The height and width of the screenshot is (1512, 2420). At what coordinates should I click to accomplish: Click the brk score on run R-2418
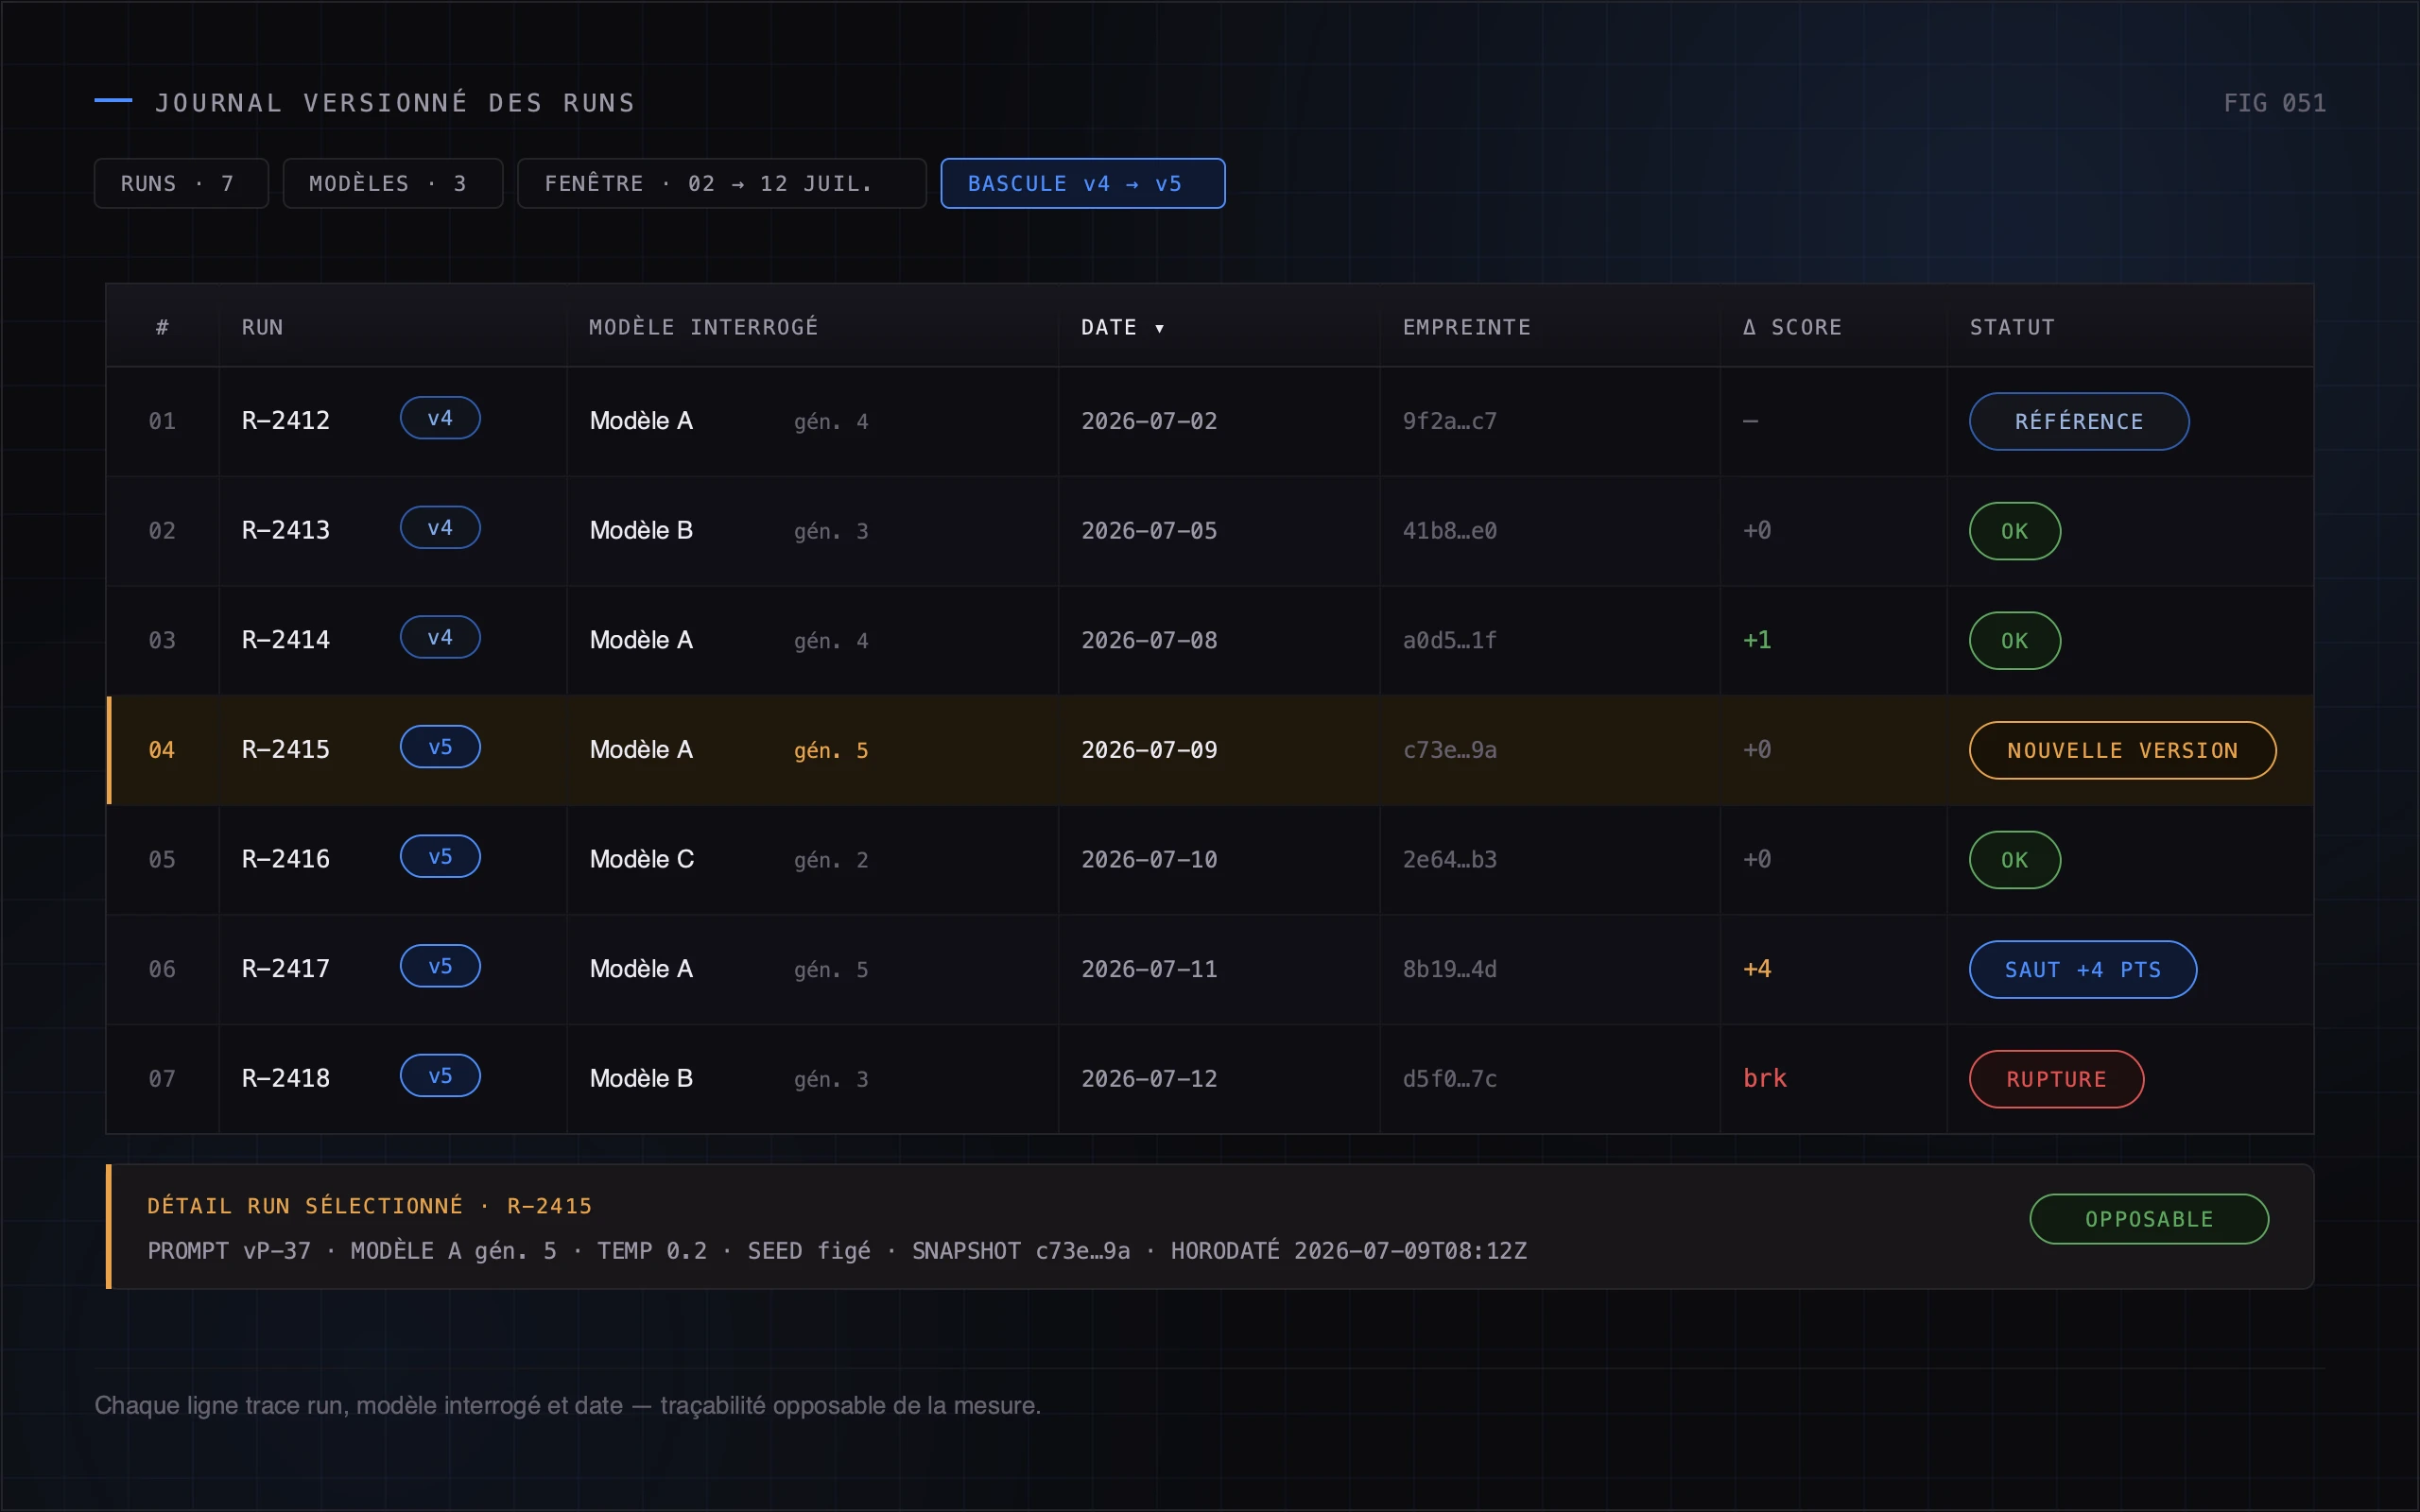click(1764, 1078)
